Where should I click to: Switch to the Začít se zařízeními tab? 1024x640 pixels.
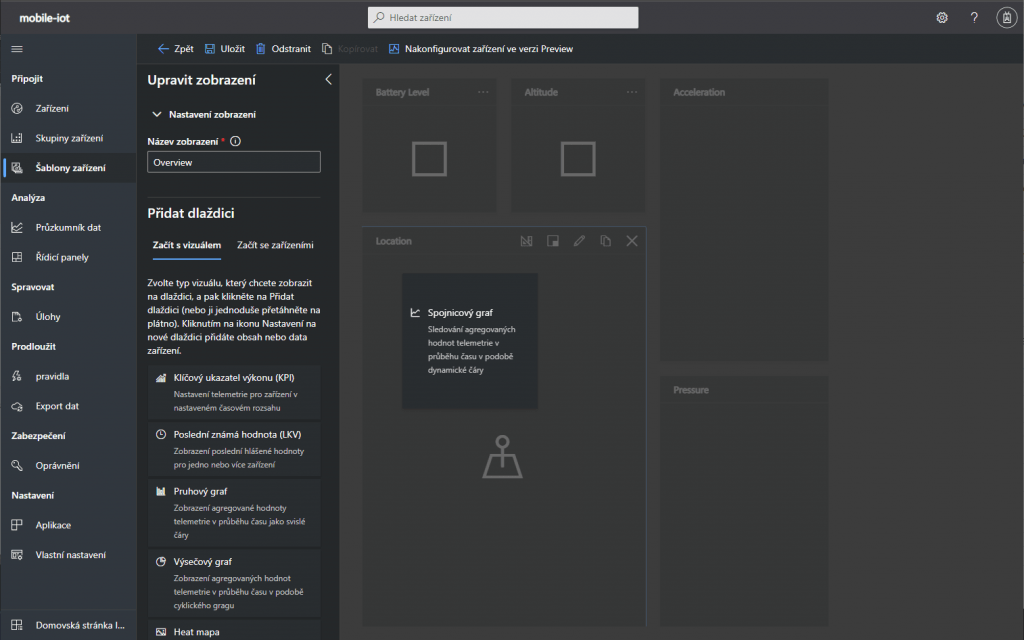275,244
